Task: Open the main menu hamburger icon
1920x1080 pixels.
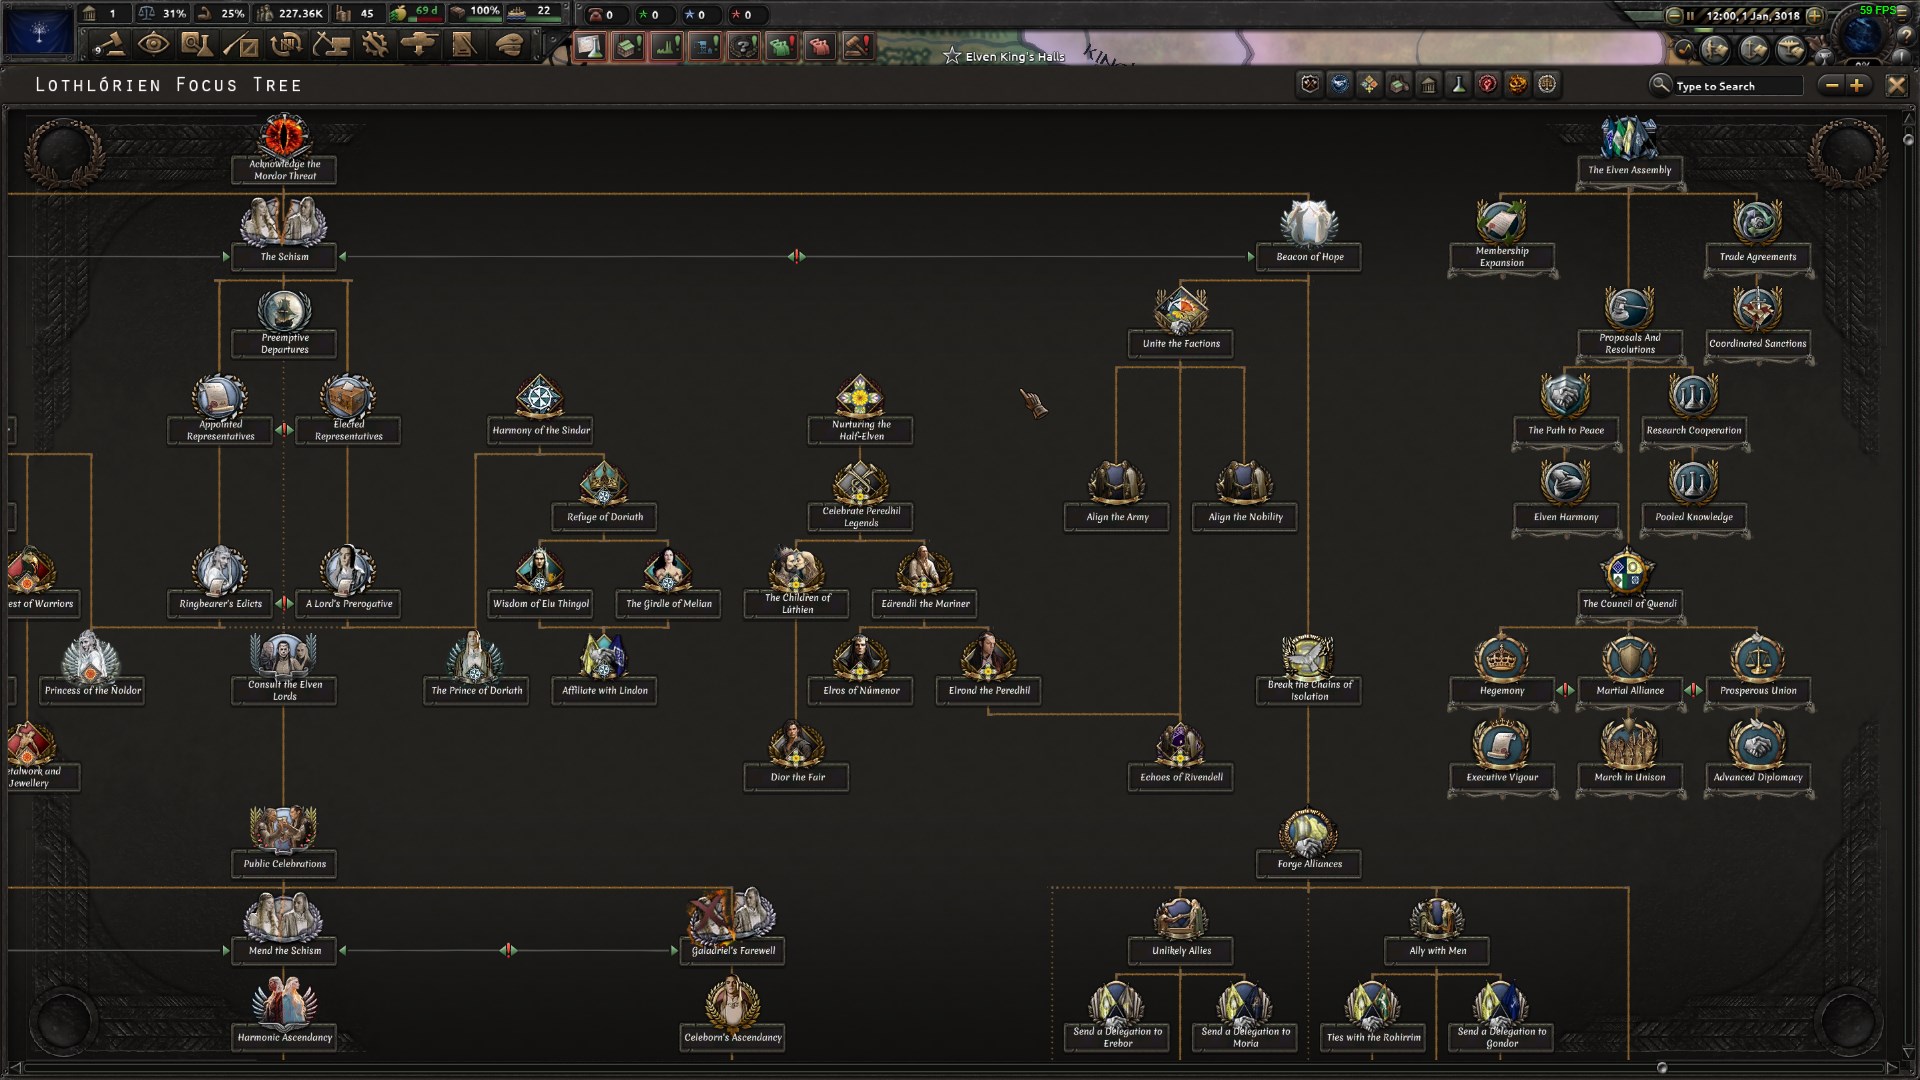Action: [1903, 12]
